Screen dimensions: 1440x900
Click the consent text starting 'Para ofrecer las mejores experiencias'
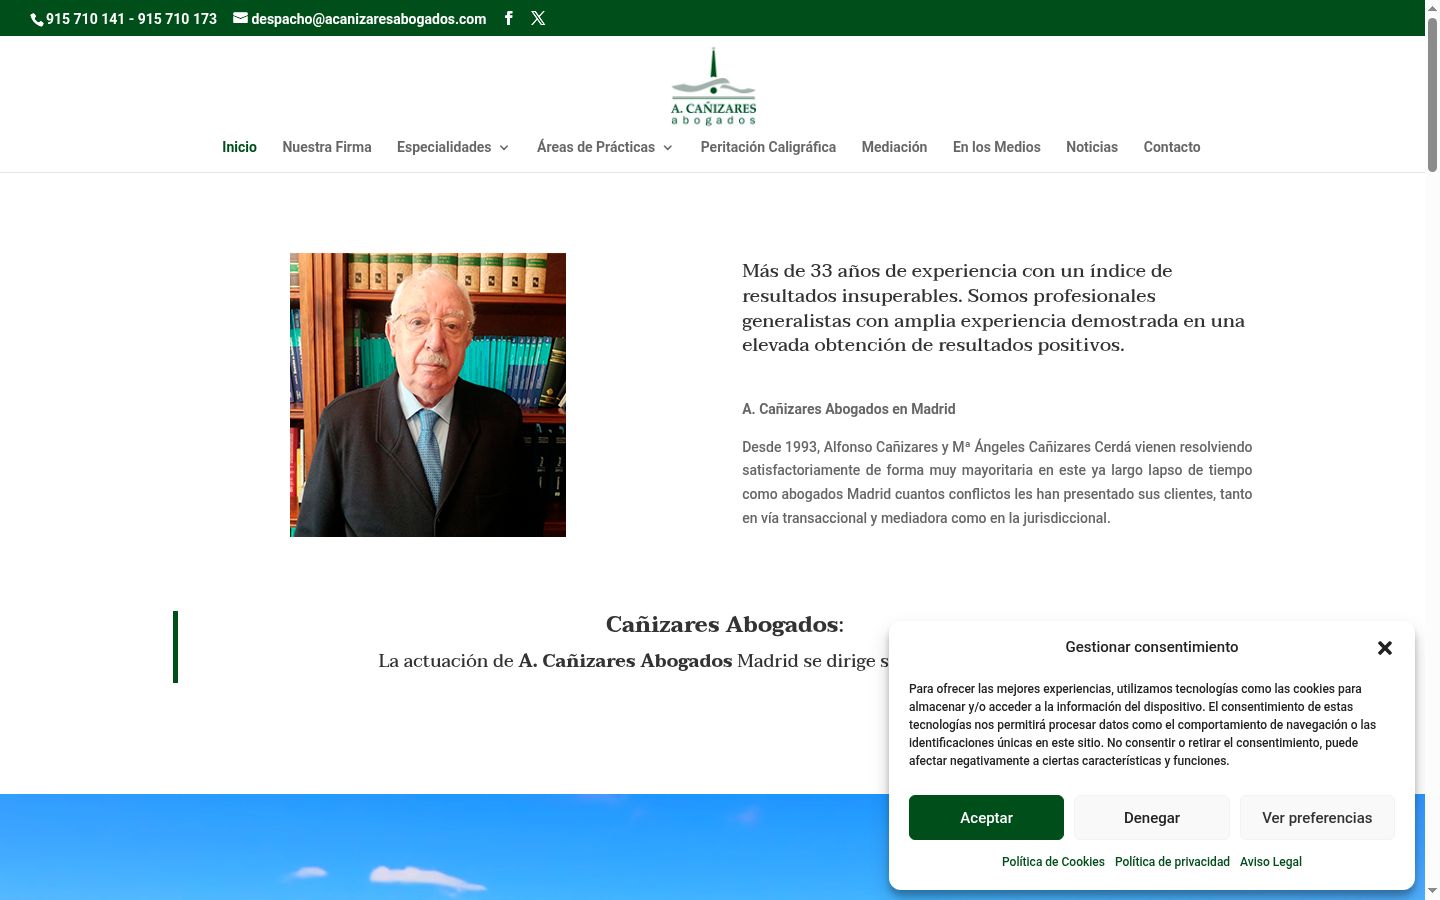(x=1142, y=725)
